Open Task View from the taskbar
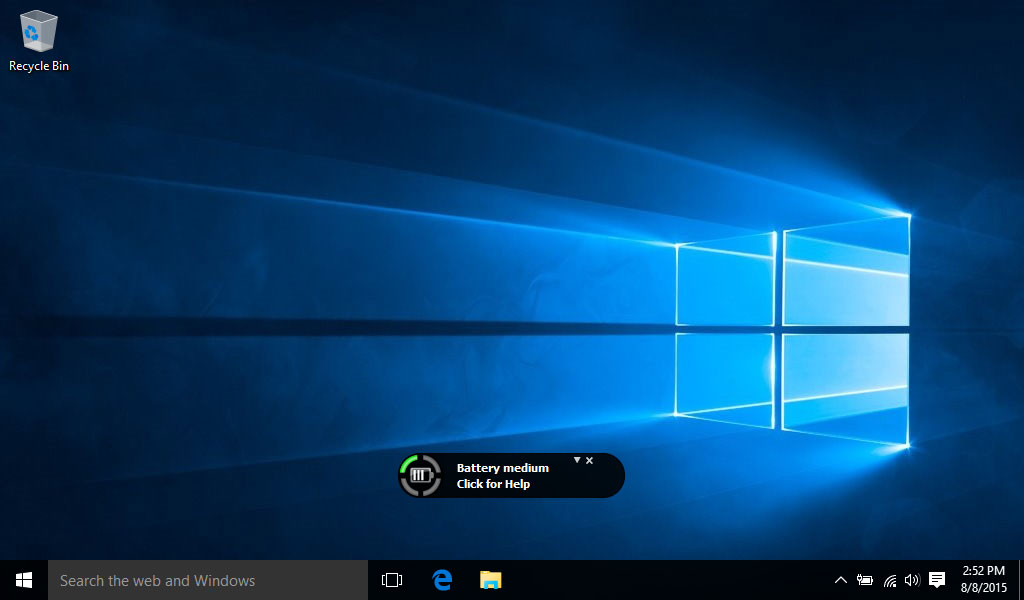This screenshot has width=1024, height=600. click(x=392, y=580)
